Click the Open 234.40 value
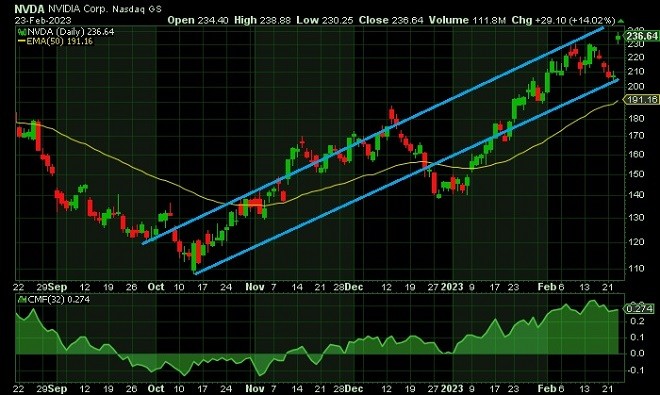Image resolution: width=660 pixels, height=395 pixels. tap(198, 20)
